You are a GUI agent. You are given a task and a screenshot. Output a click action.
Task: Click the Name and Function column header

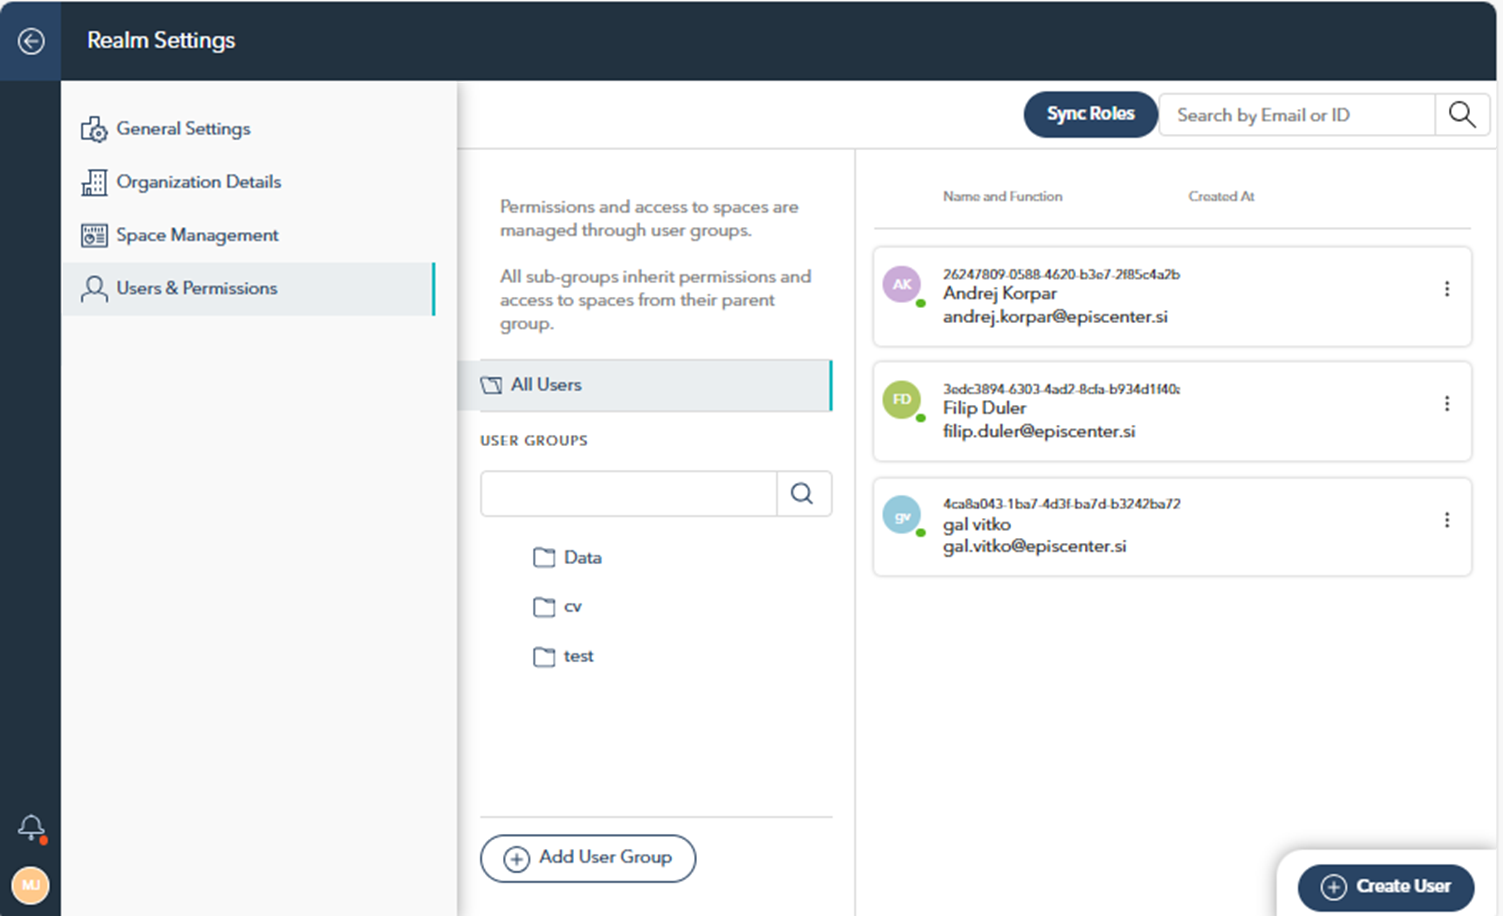tap(1002, 197)
